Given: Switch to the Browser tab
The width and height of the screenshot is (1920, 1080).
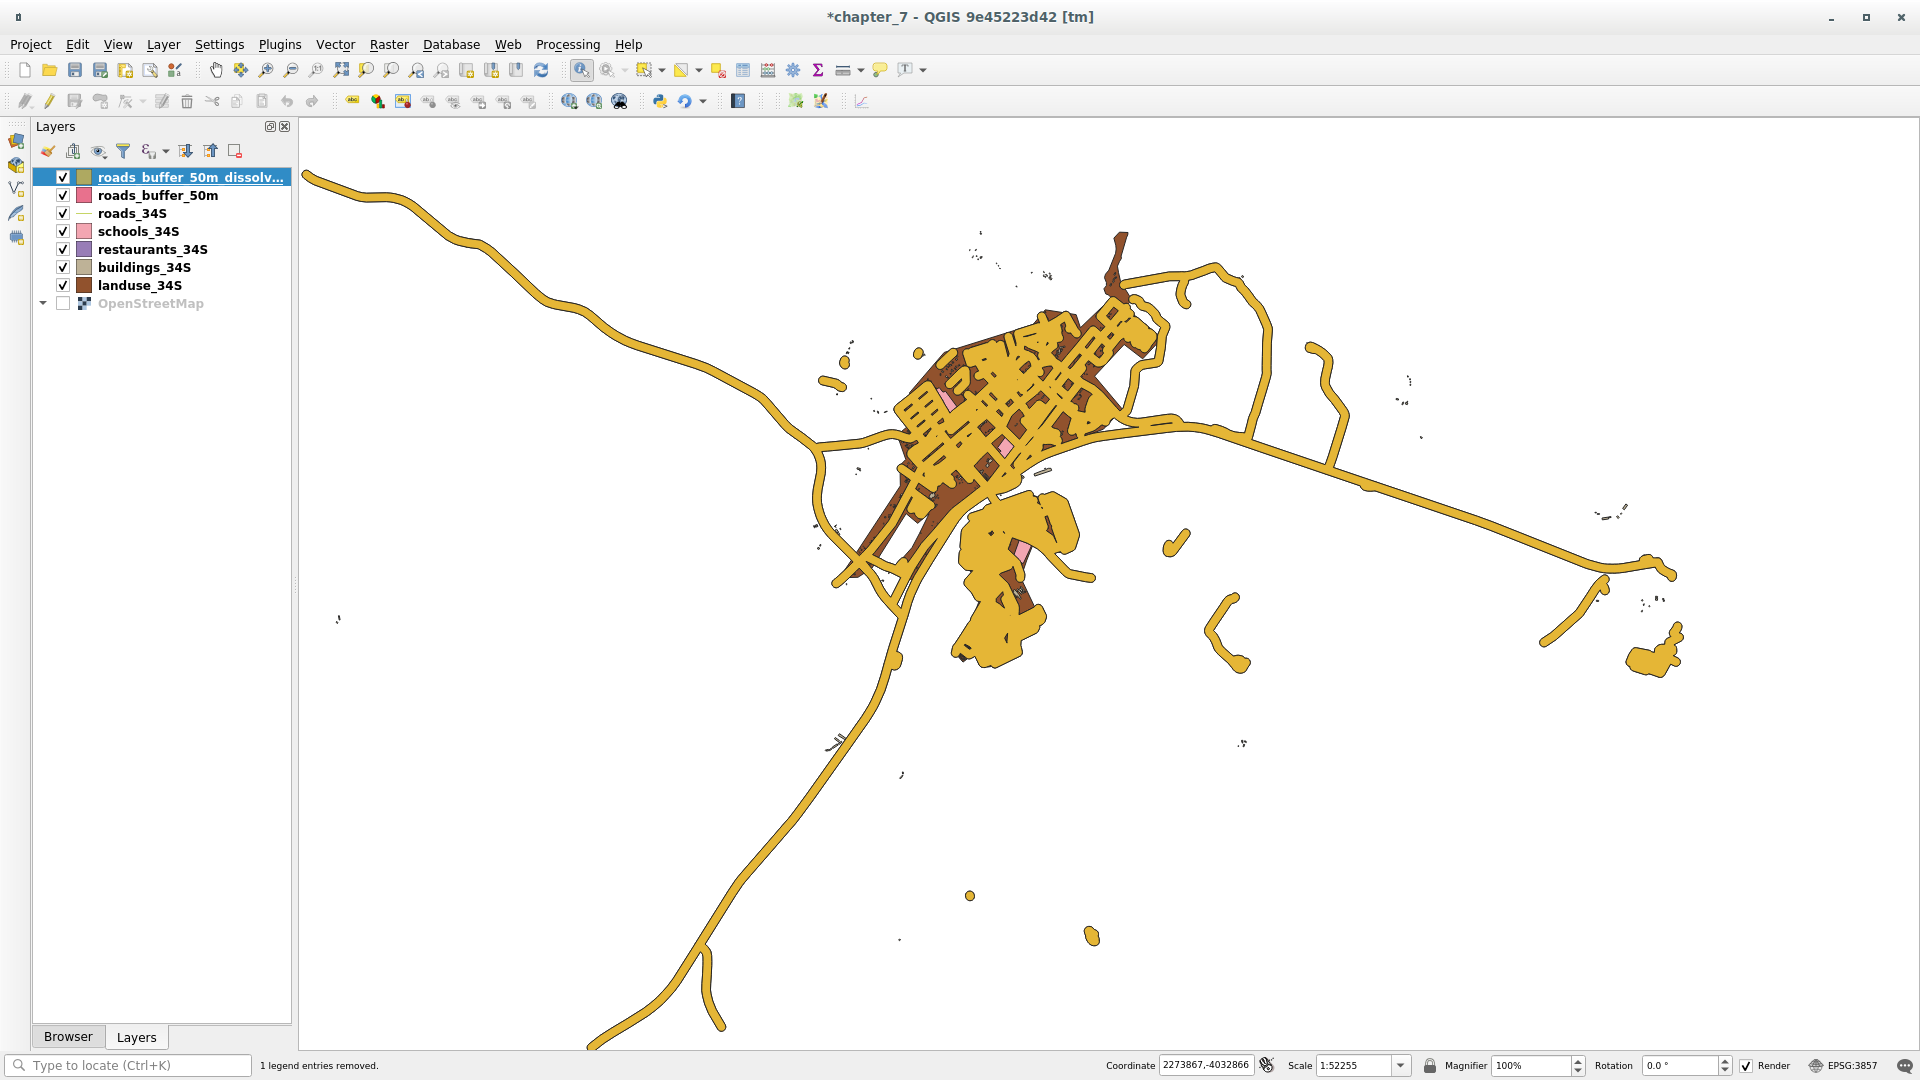Looking at the screenshot, I should [68, 1037].
